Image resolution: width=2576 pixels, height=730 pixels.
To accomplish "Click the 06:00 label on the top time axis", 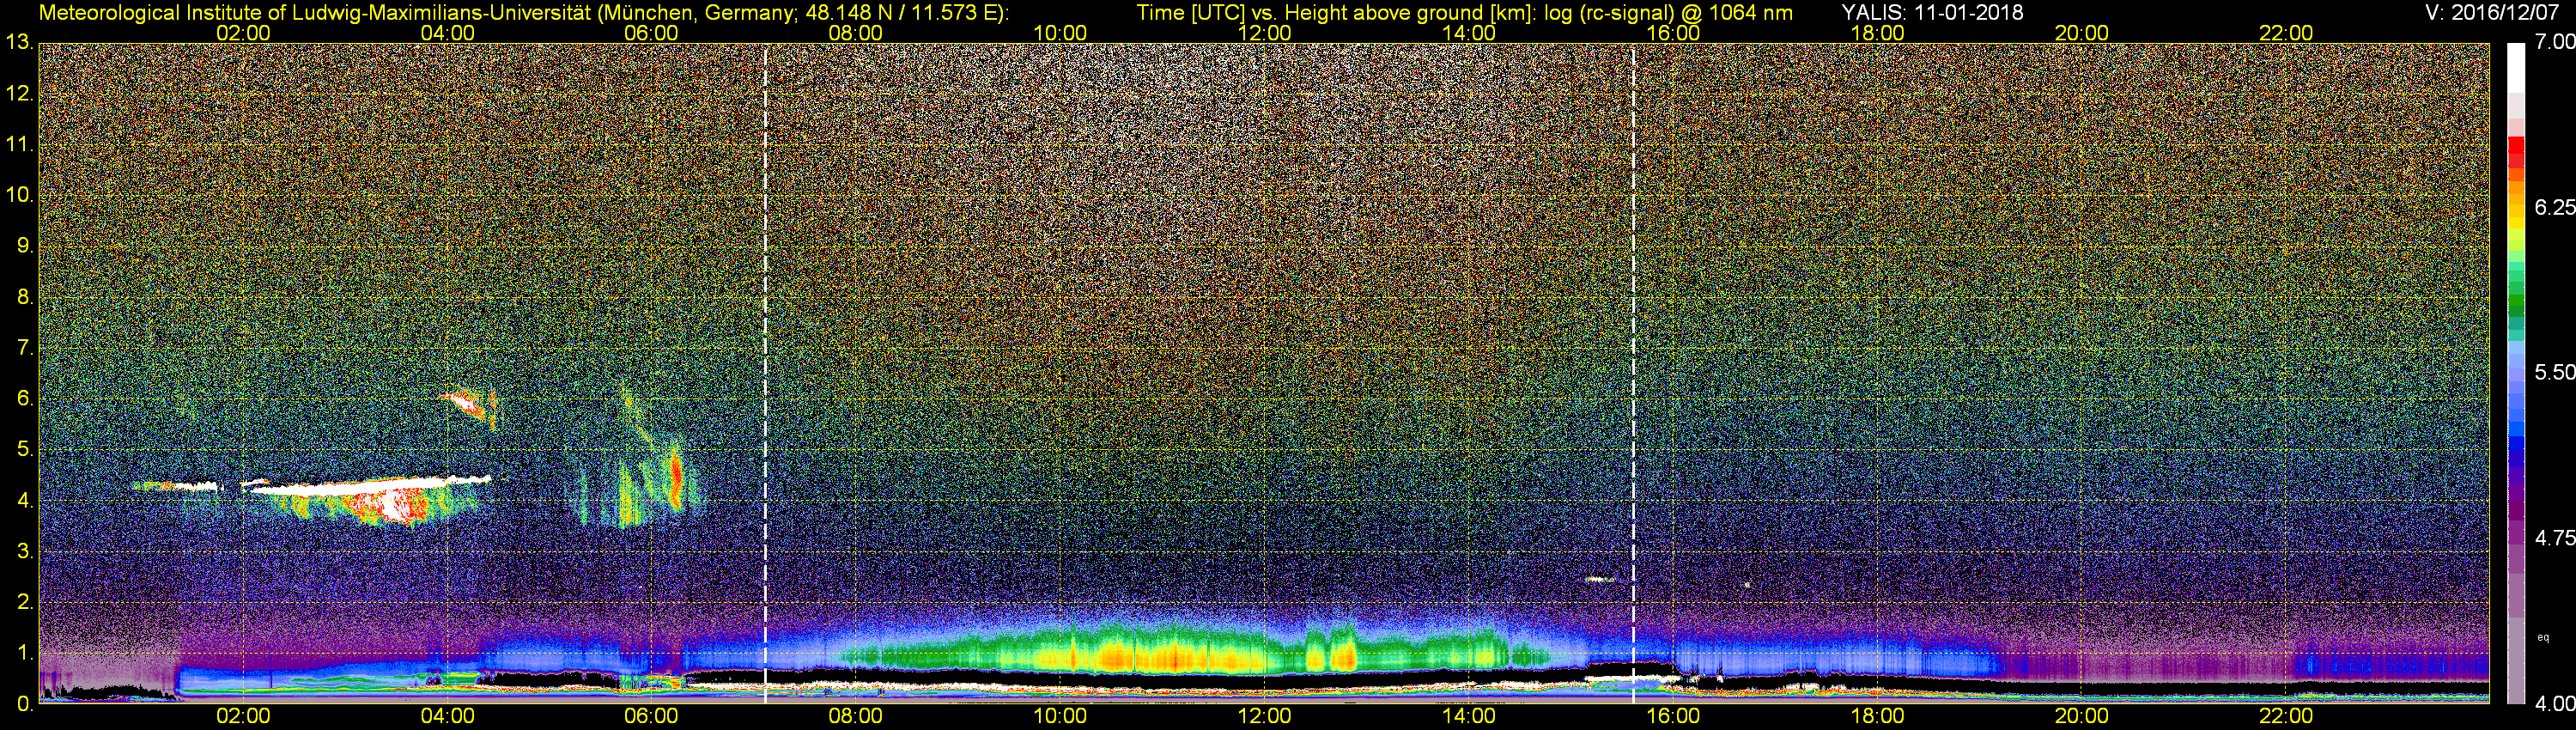I will [x=651, y=33].
